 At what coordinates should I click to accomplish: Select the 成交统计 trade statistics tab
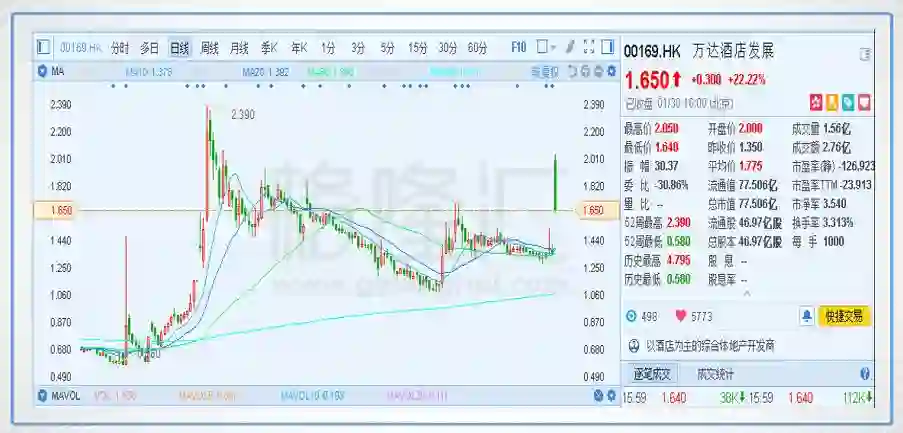(x=716, y=374)
